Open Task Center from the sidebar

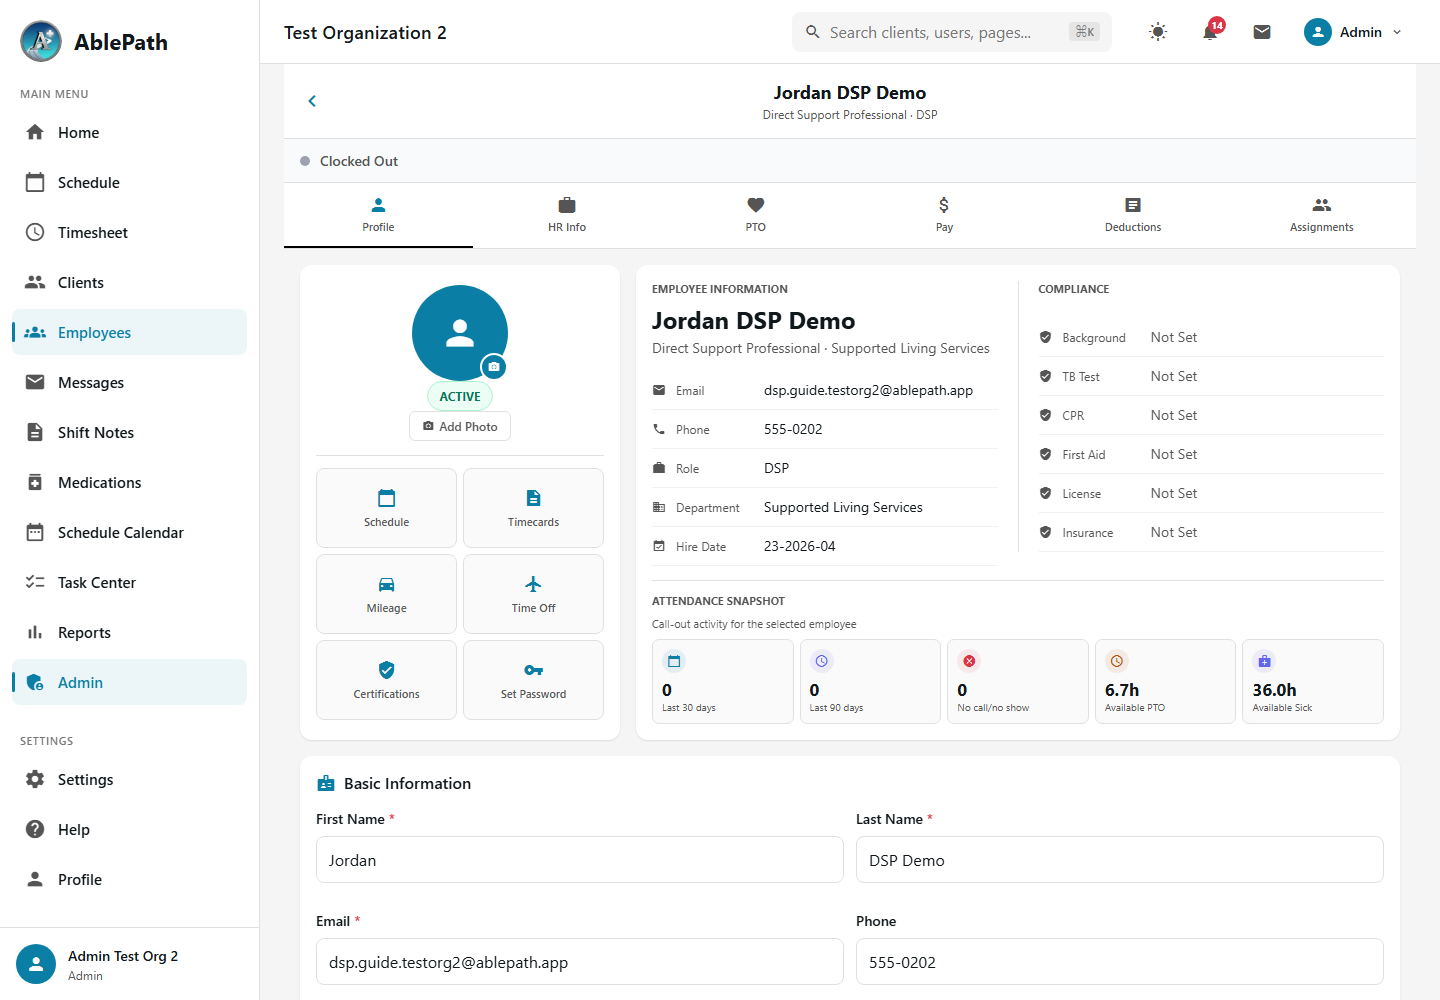(129, 582)
